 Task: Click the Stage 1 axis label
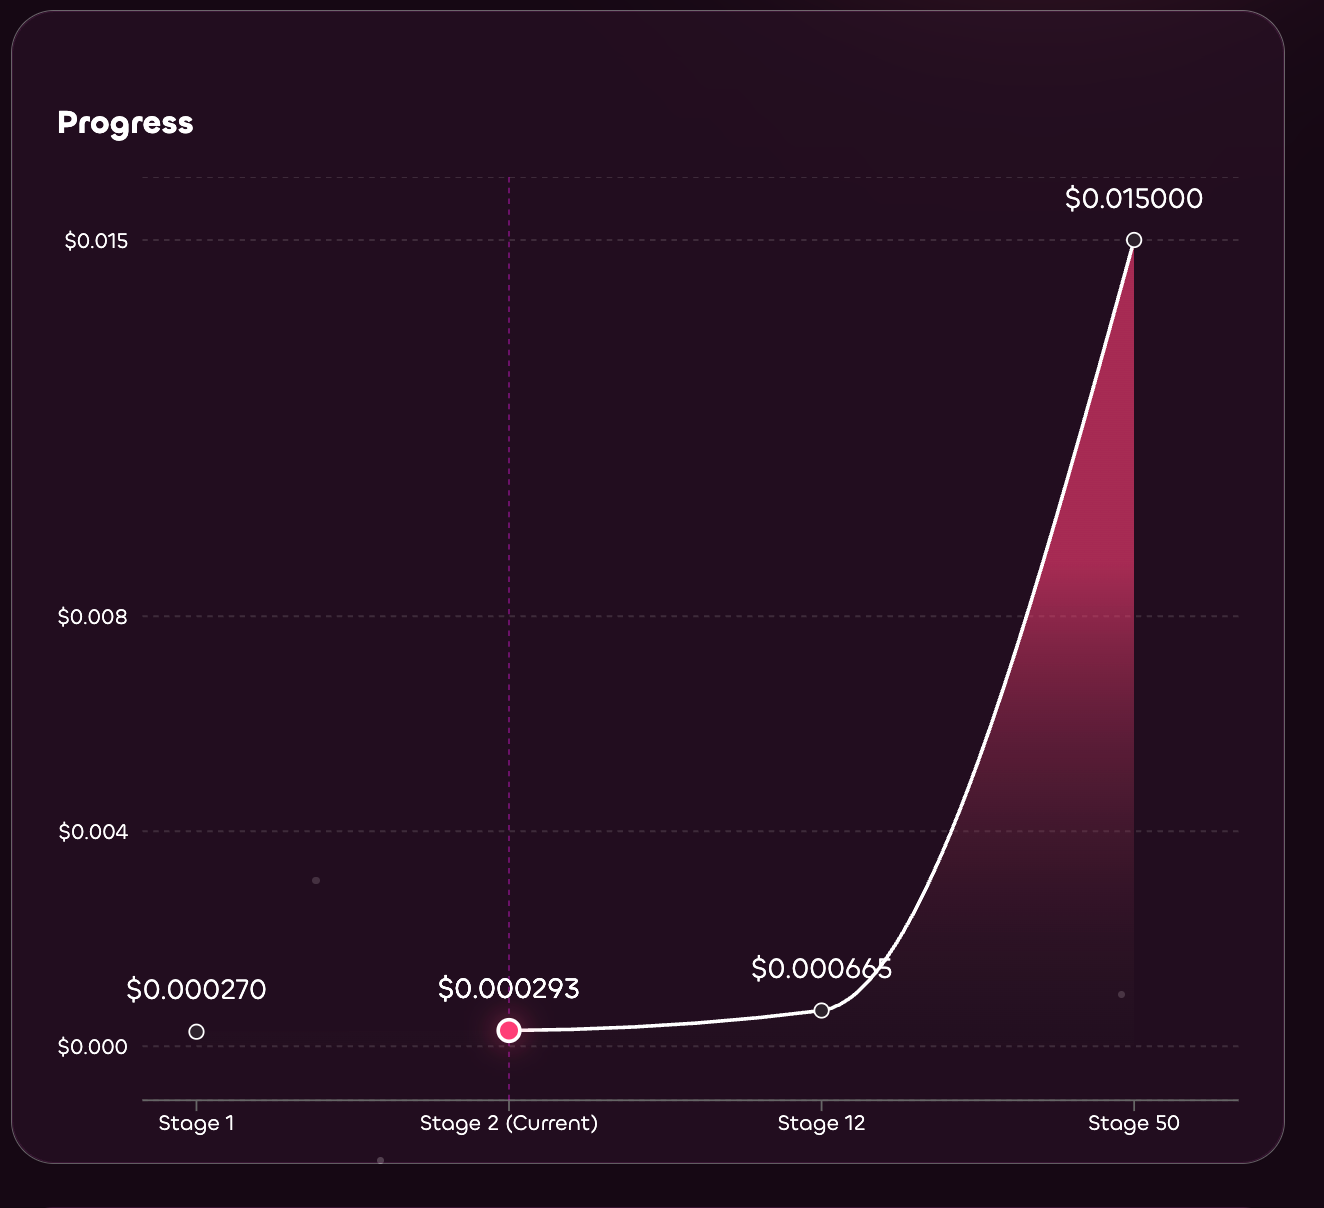click(x=196, y=1123)
